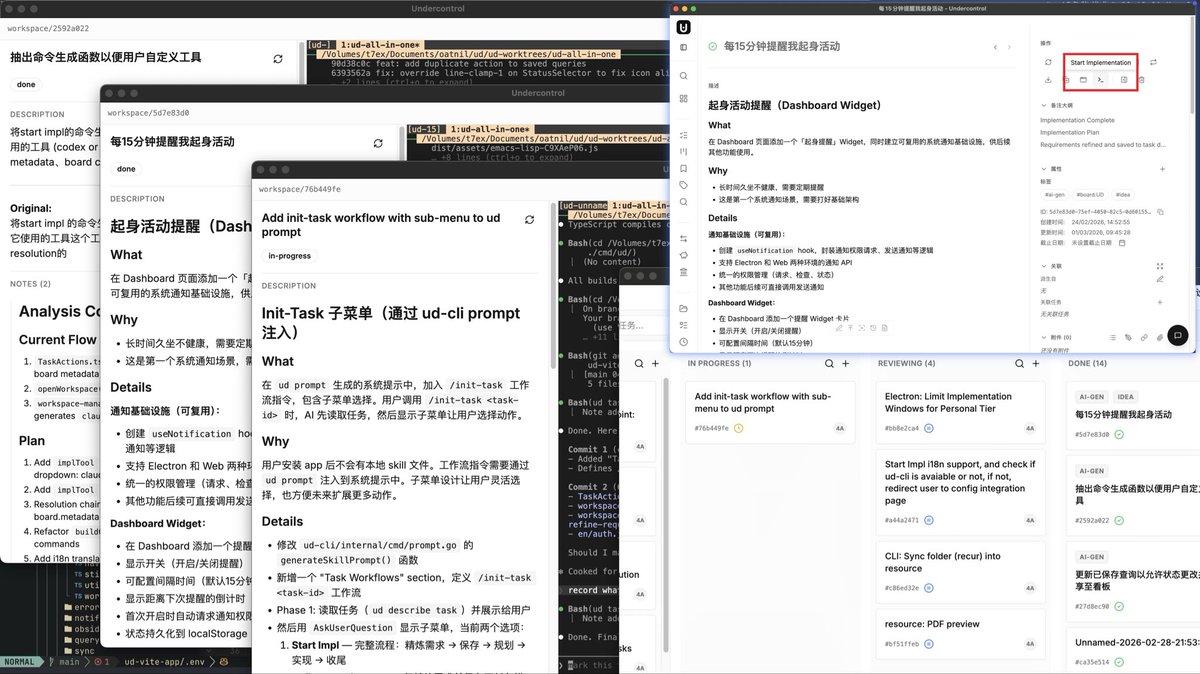This screenshot has width=1200, height=674.
Task: Collapse the 属性 section
Action: tap(1043, 169)
